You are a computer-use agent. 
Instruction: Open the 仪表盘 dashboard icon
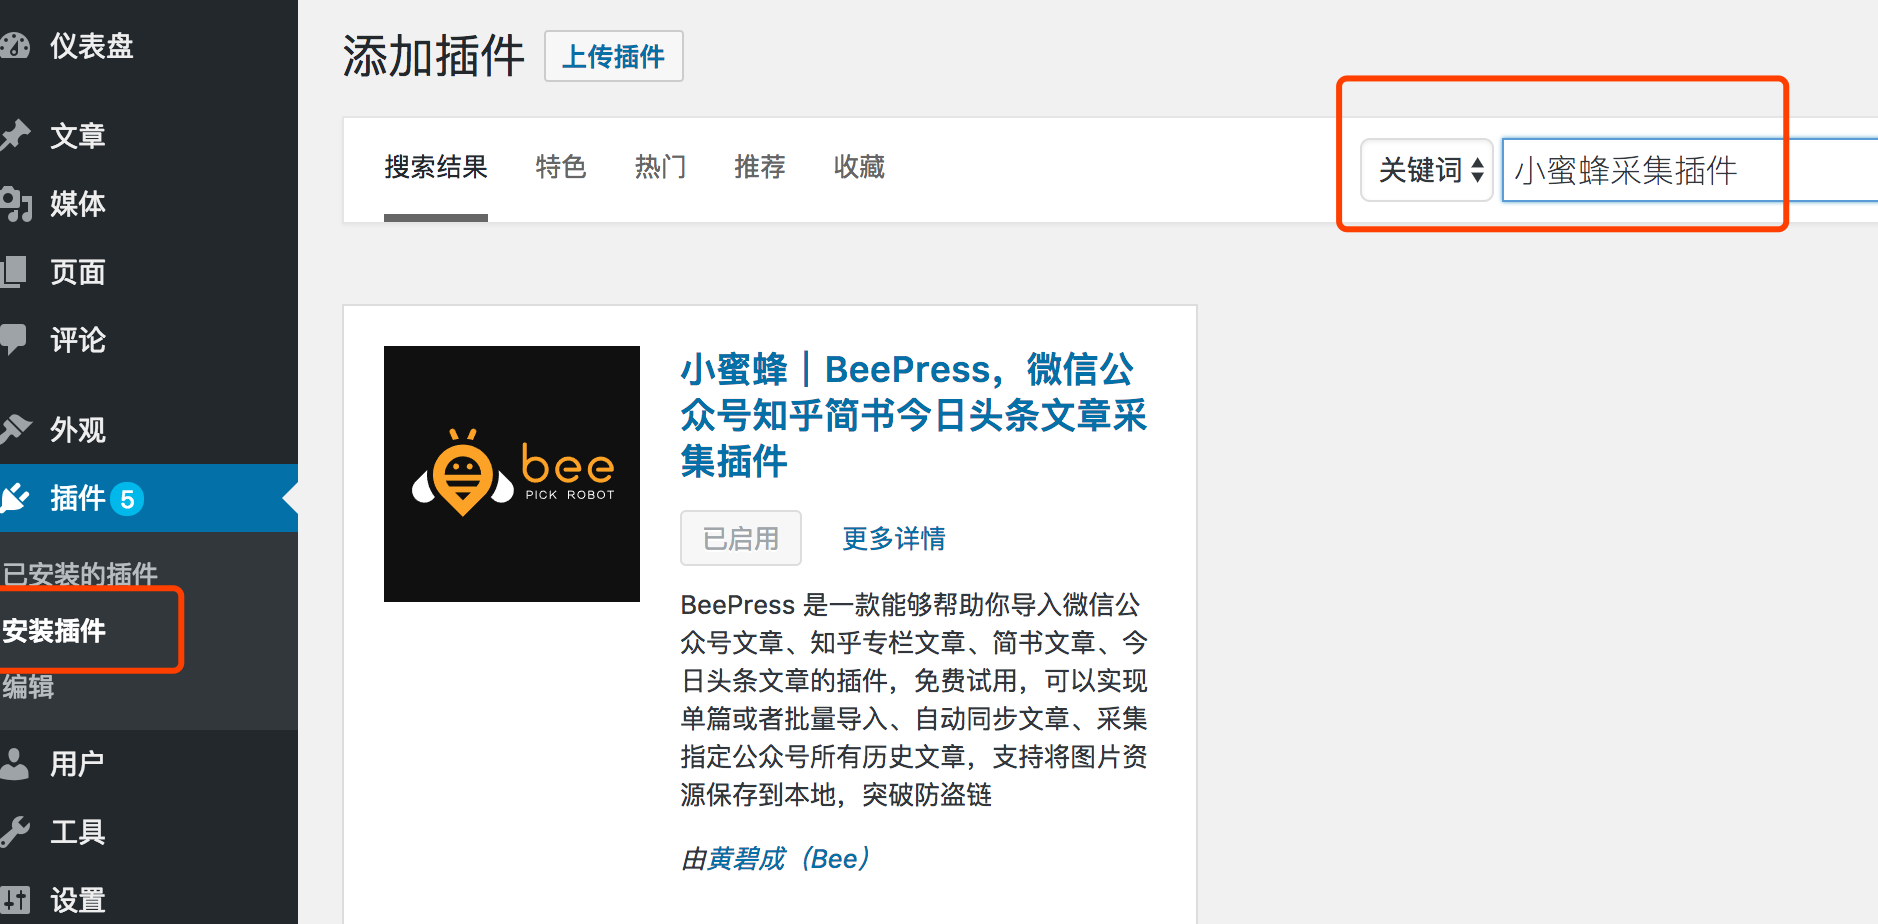[x=15, y=46]
